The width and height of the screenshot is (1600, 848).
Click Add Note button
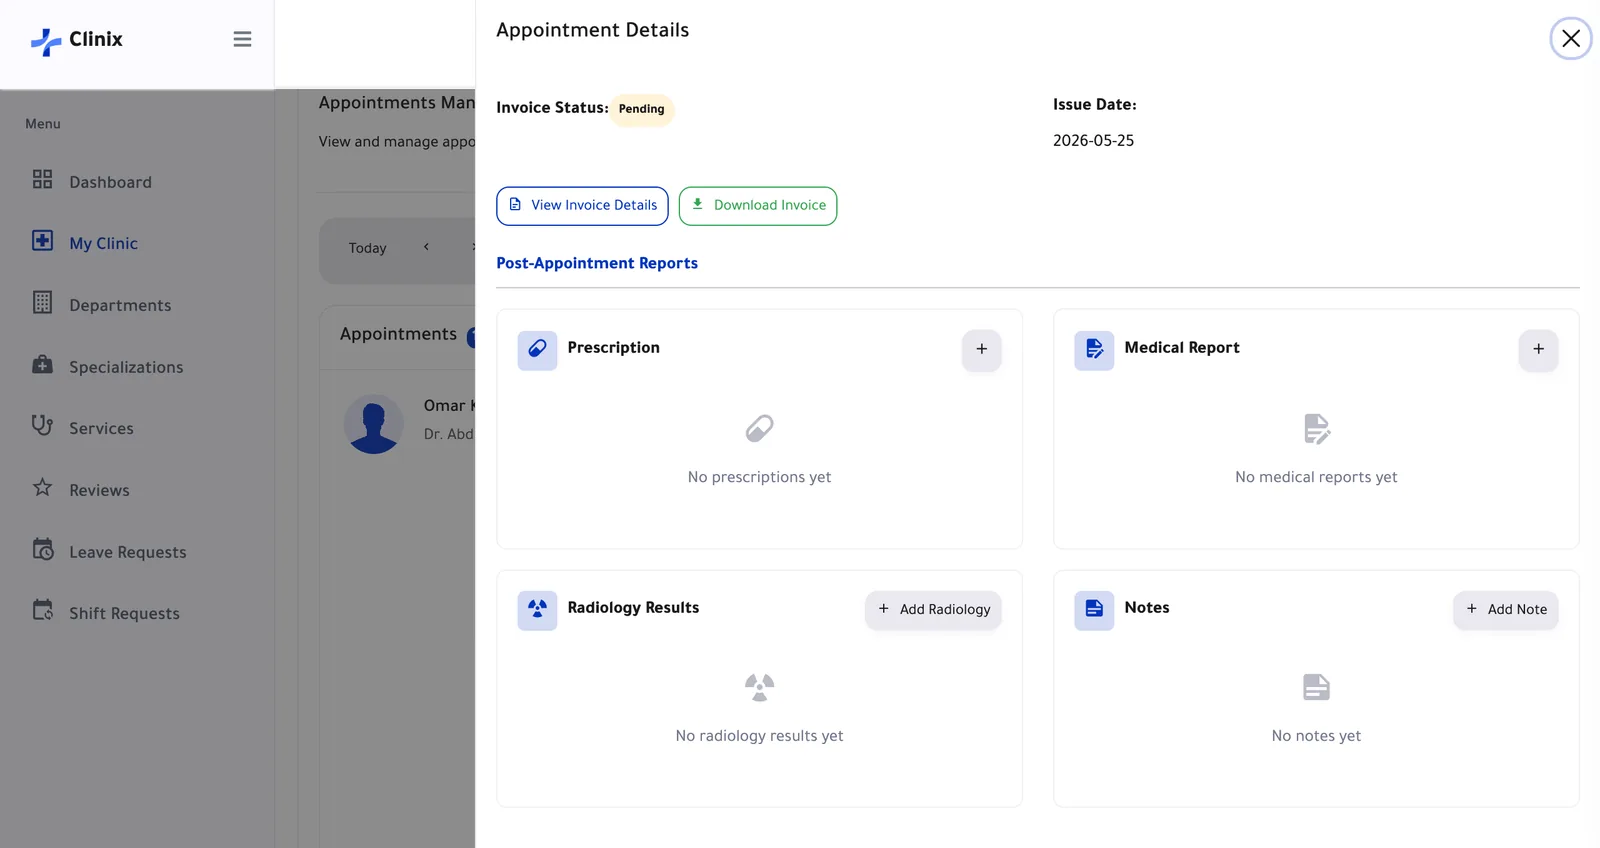(1505, 610)
